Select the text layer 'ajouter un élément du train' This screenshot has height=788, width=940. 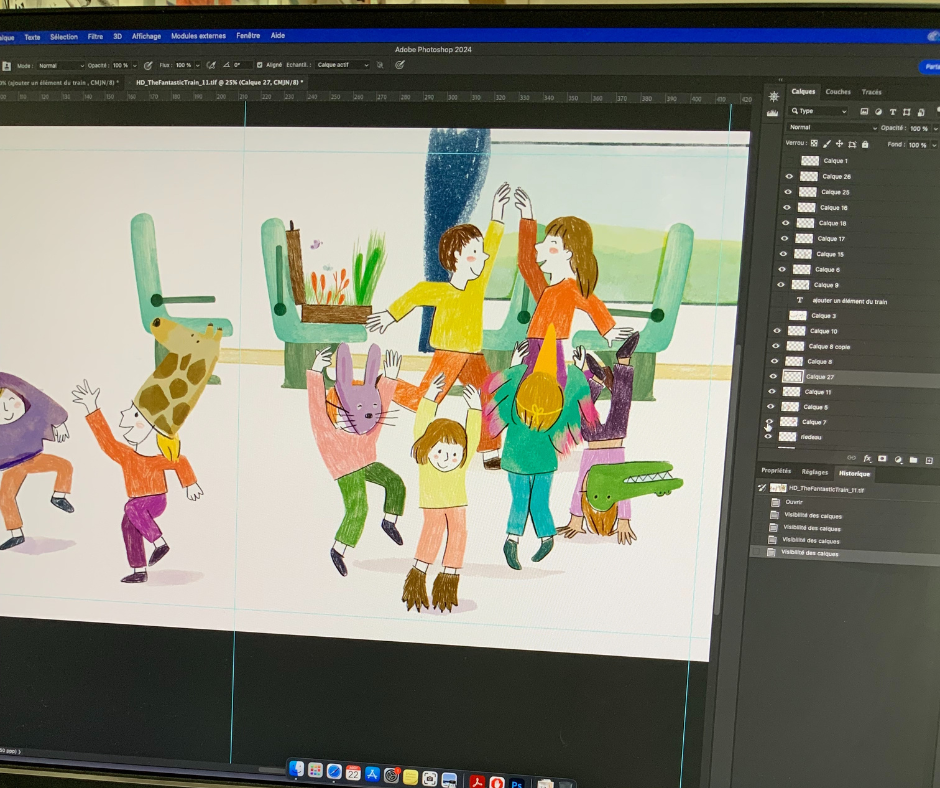click(849, 301)
